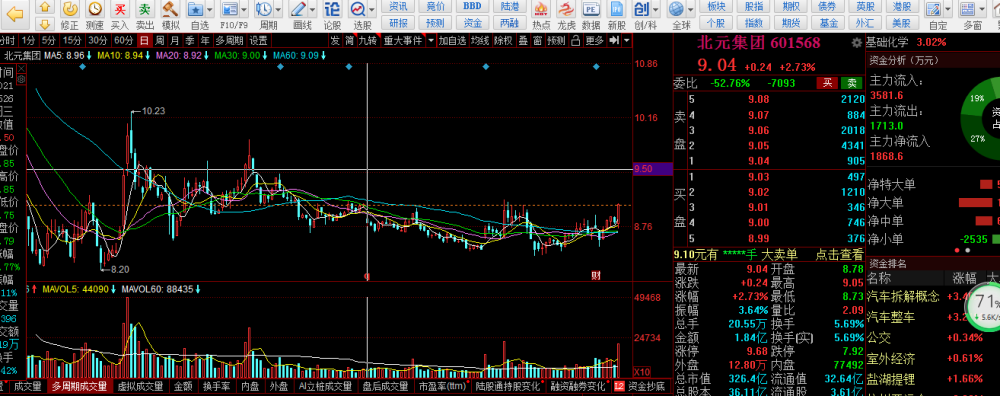1000x396 pixels.
Task: Click the yellow back arrow icon
Action: click(15, 14)
